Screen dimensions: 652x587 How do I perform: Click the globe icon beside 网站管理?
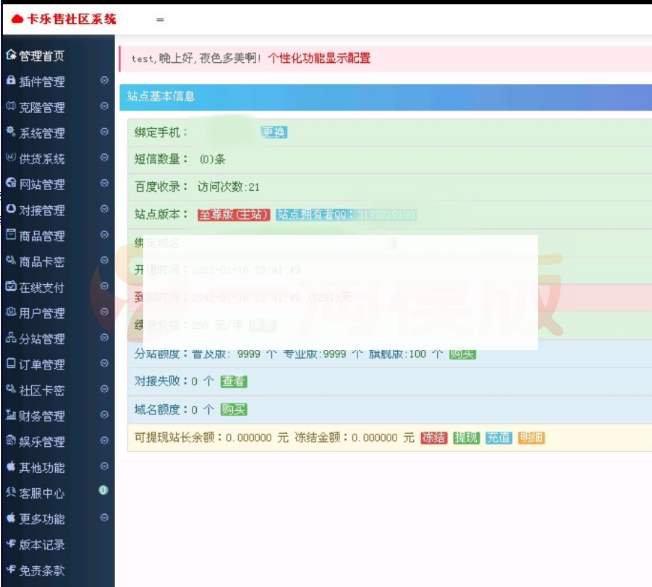click(x=10, y=184)
